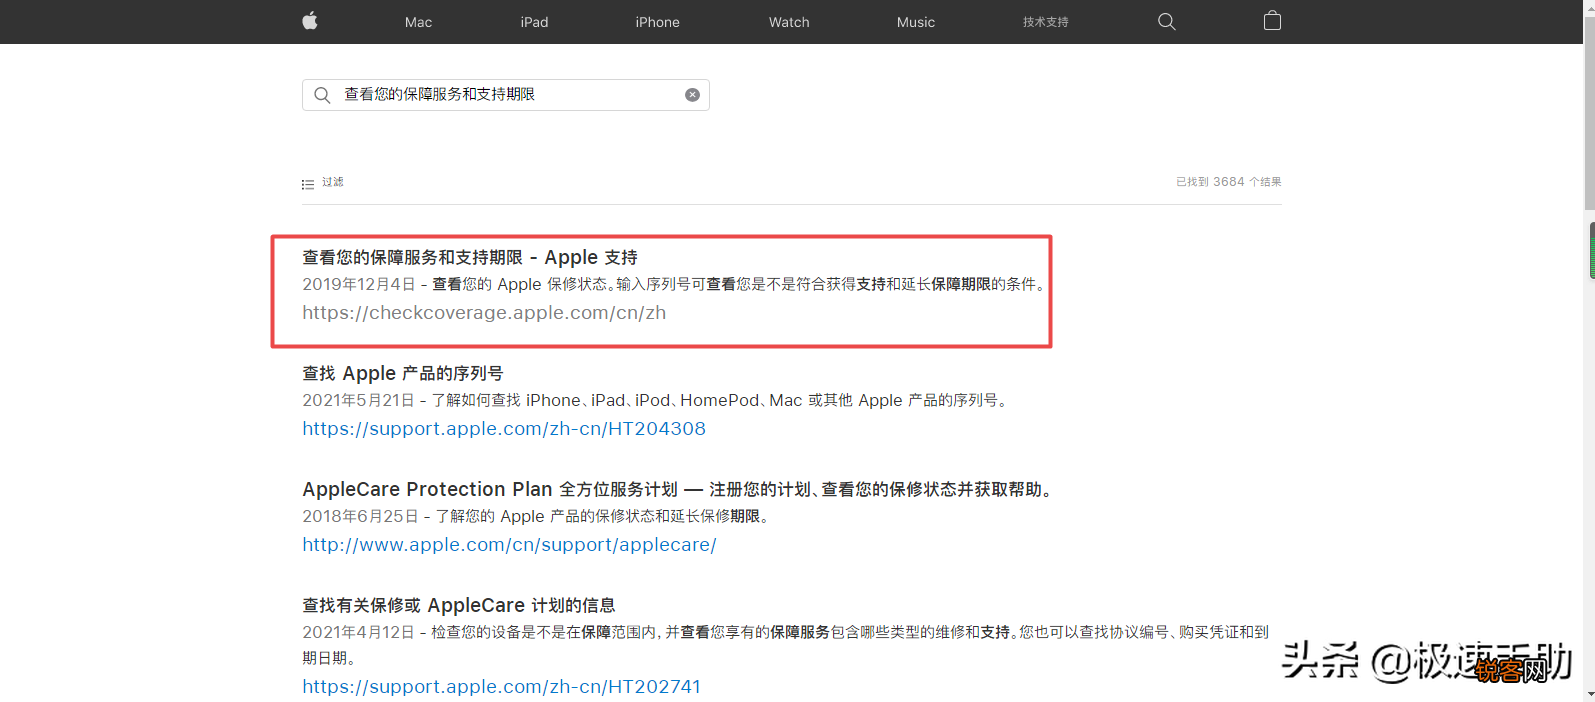
Task: Open the 过滤 filter list icon
Action: tap(308, 184)
